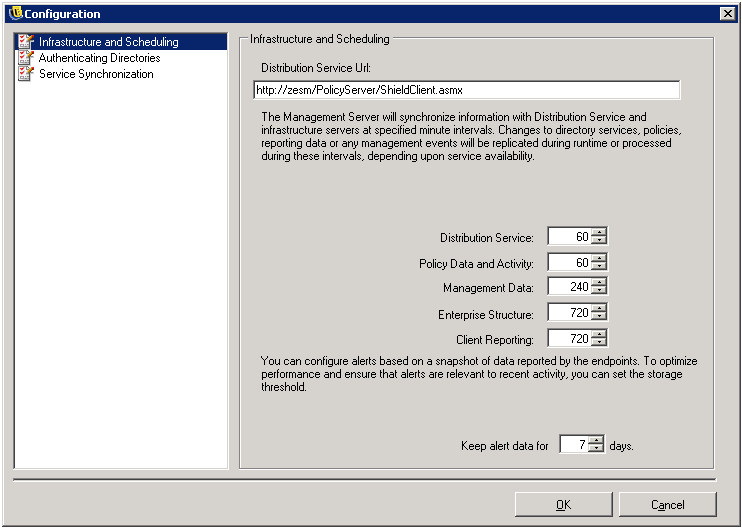
Task: Decrease the Policy Data and Activity interval
Action: [599, 266]
